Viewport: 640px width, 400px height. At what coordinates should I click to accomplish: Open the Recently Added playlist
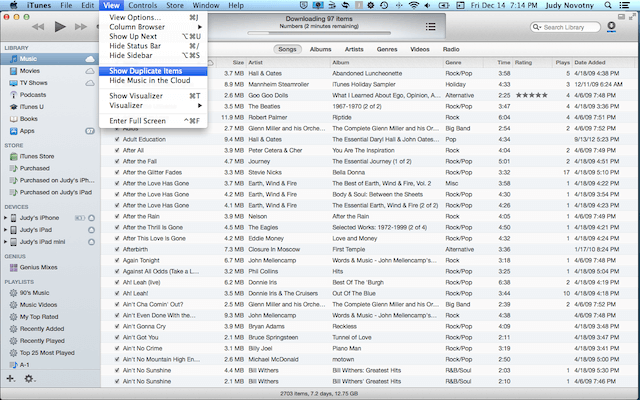(x=42, y=329)
